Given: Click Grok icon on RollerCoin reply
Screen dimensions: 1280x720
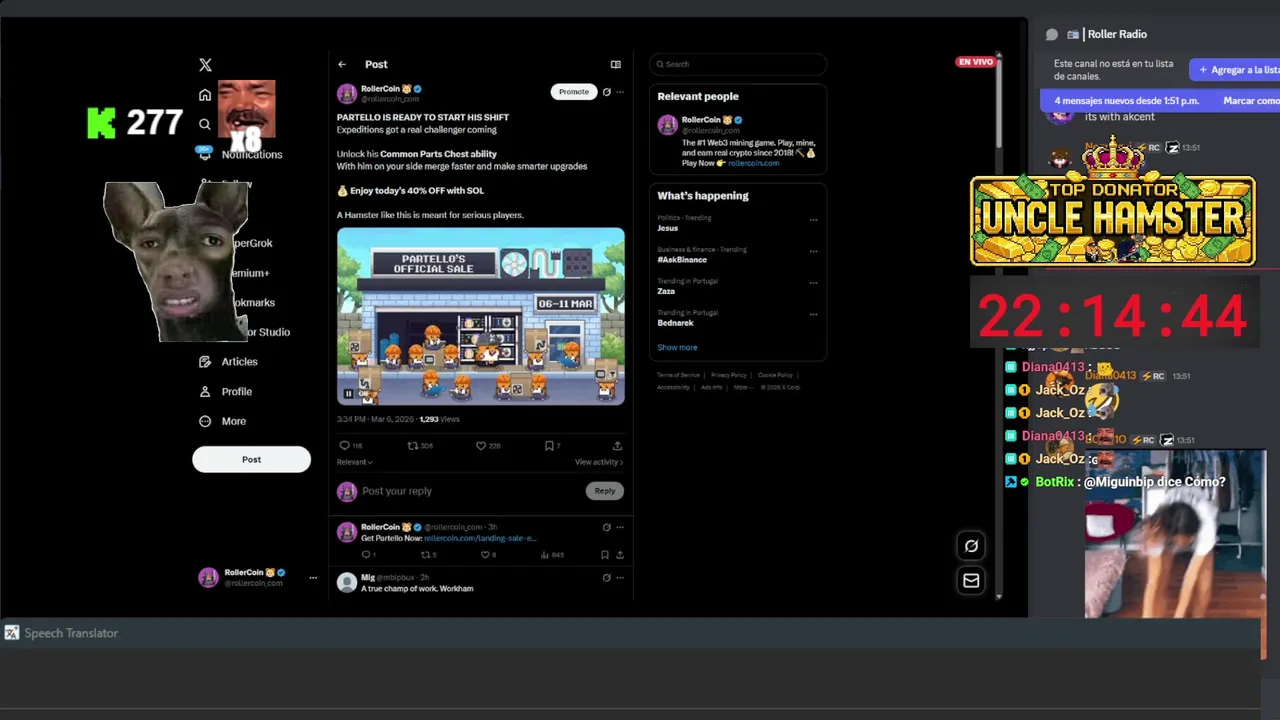Looking at the screenshot, I should [606, 527].
